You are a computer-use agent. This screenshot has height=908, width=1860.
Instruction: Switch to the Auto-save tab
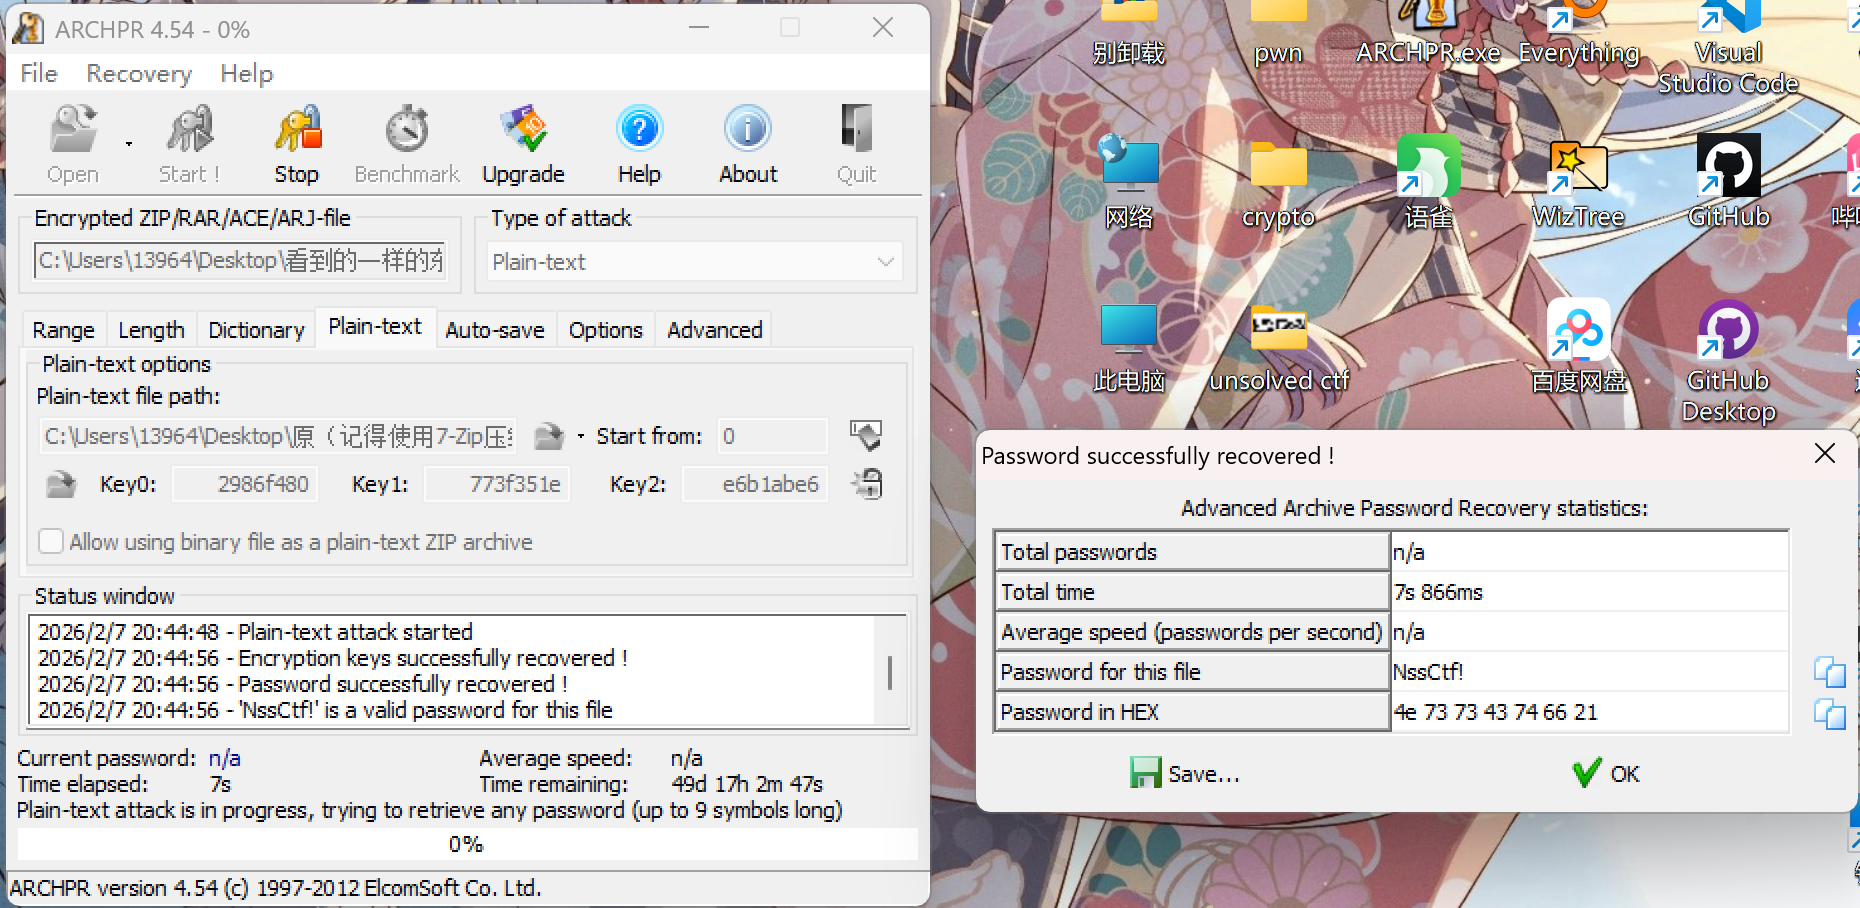(x=495, y=330)
